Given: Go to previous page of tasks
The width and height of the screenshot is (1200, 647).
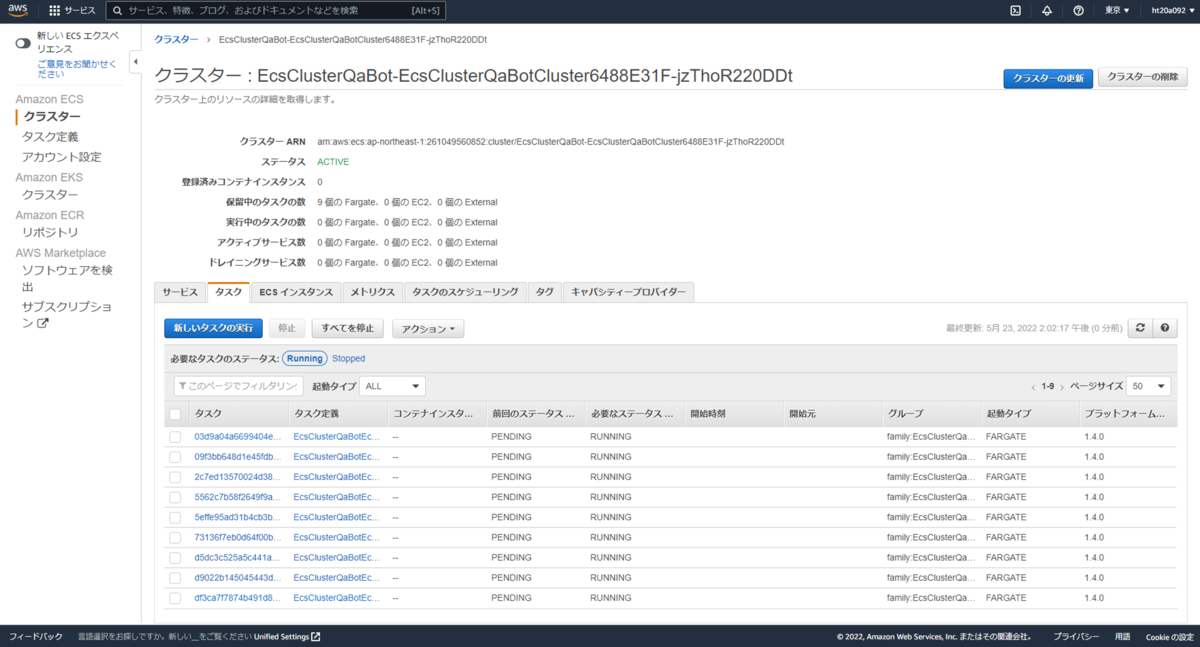Looking at the screenshot, I should point(1033,387).
